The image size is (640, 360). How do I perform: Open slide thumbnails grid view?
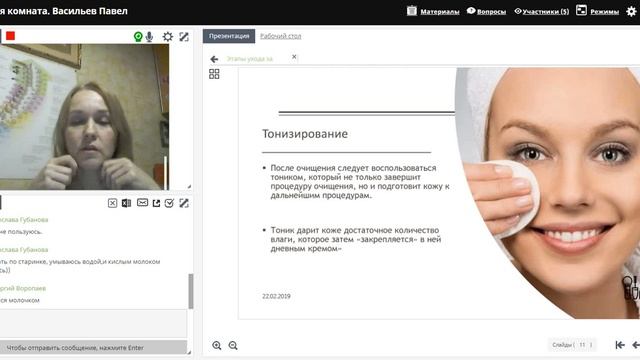[x=214, y=74]
